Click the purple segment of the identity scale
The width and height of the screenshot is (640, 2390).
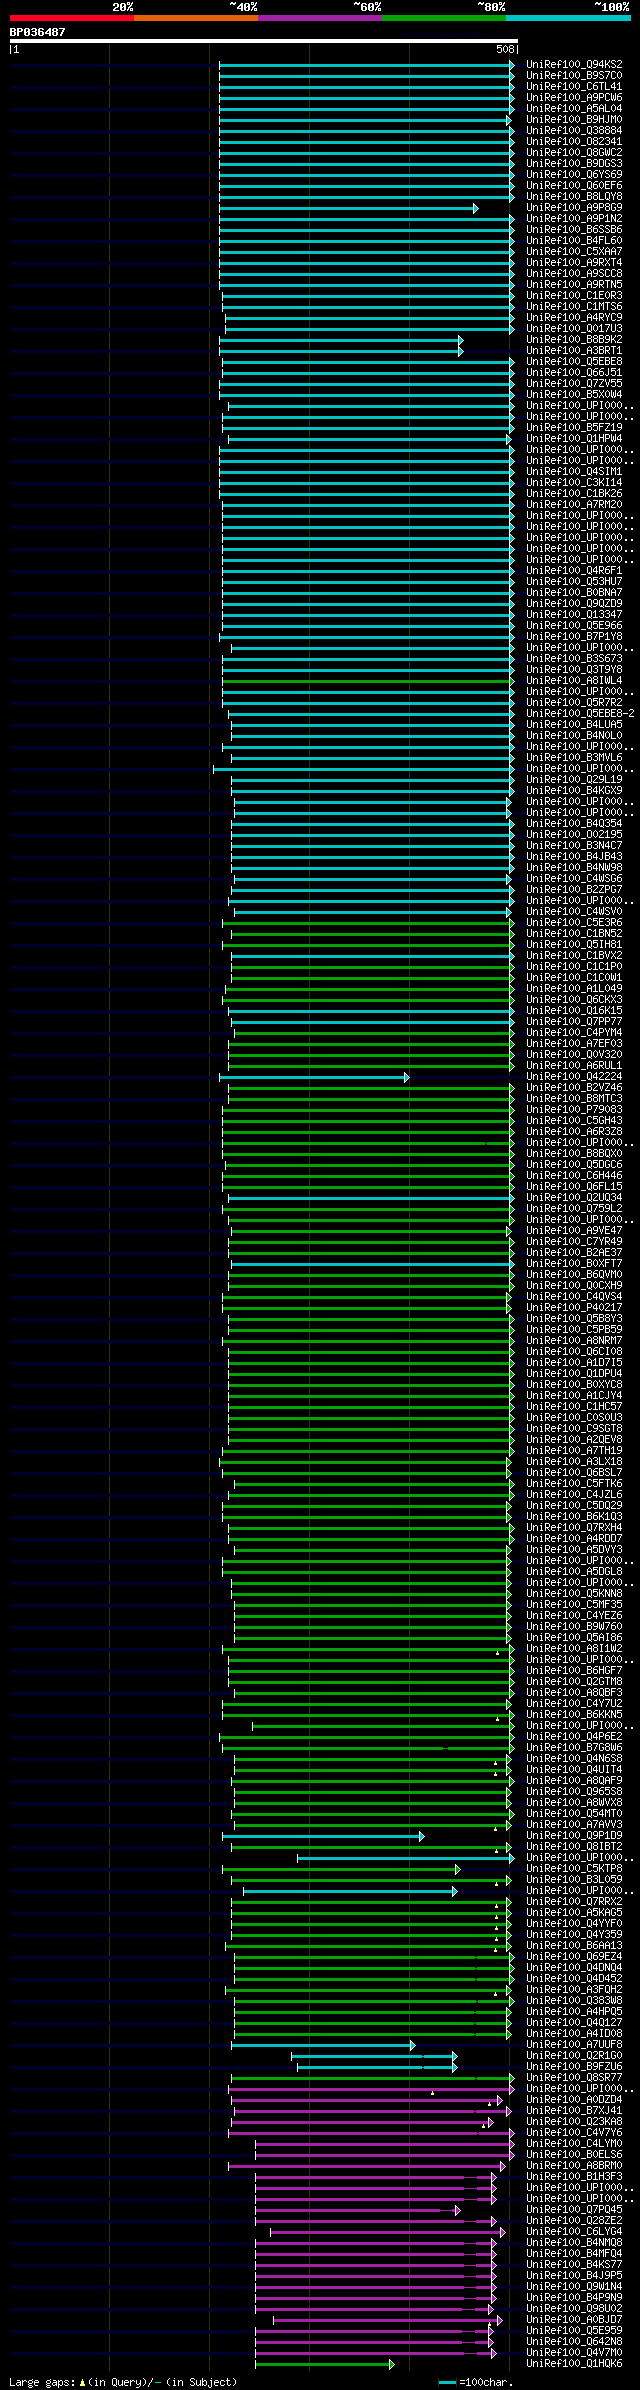[320, 18]
